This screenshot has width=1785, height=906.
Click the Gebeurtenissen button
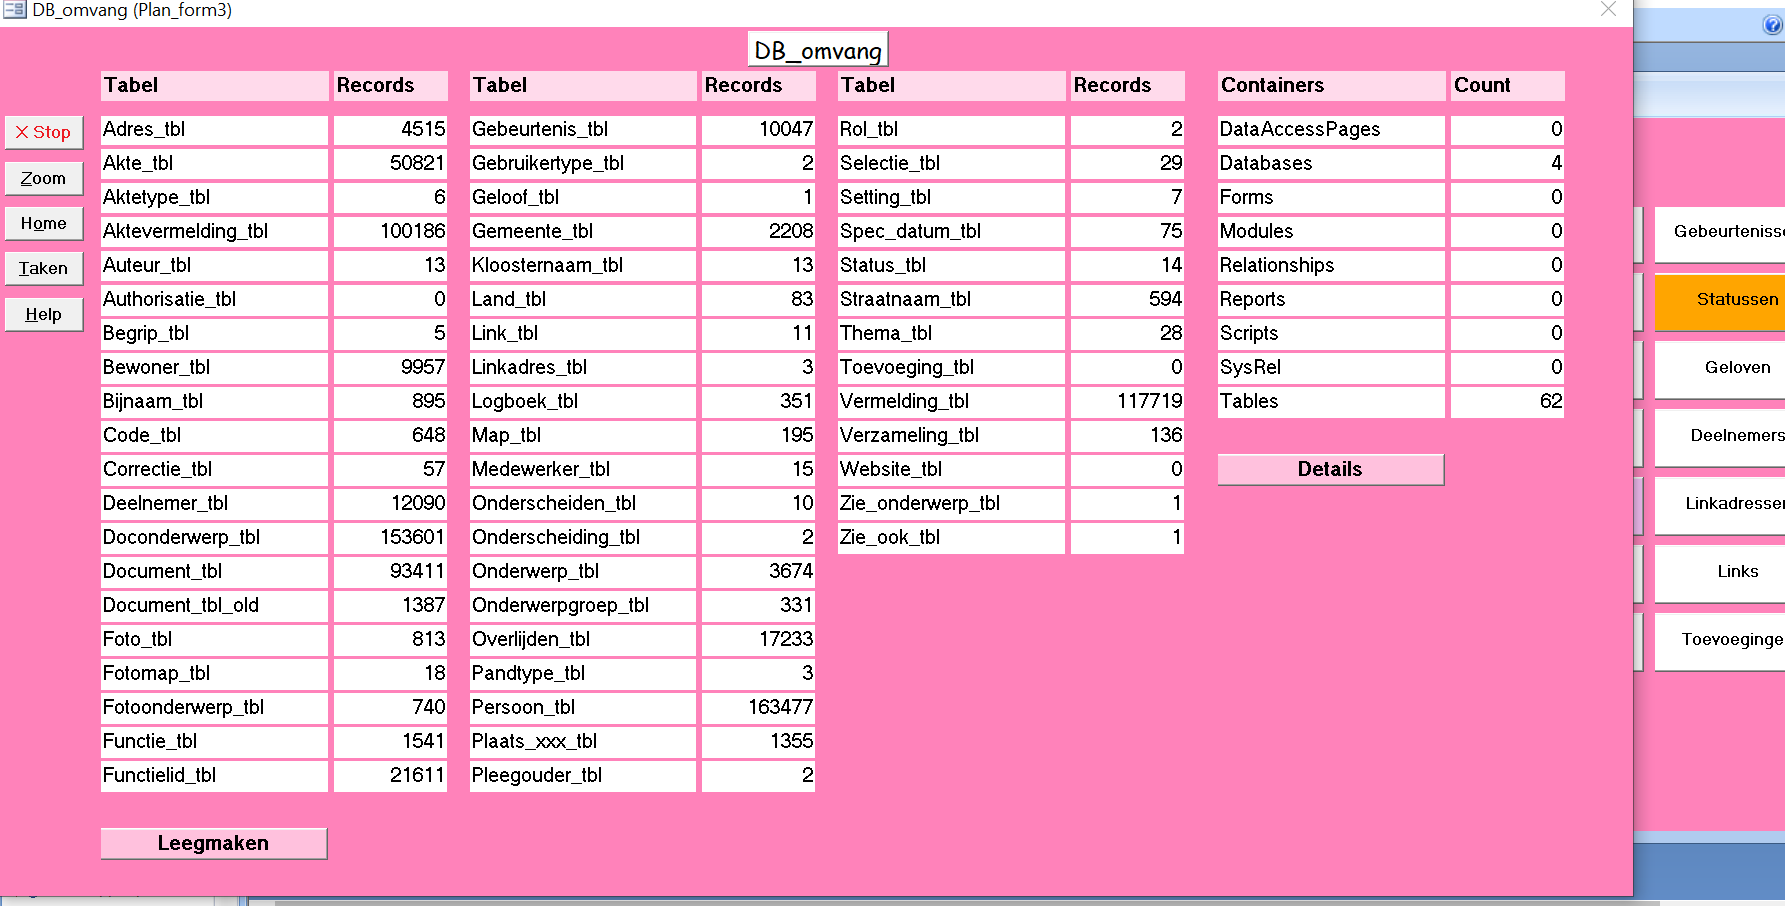(1725, 232)
